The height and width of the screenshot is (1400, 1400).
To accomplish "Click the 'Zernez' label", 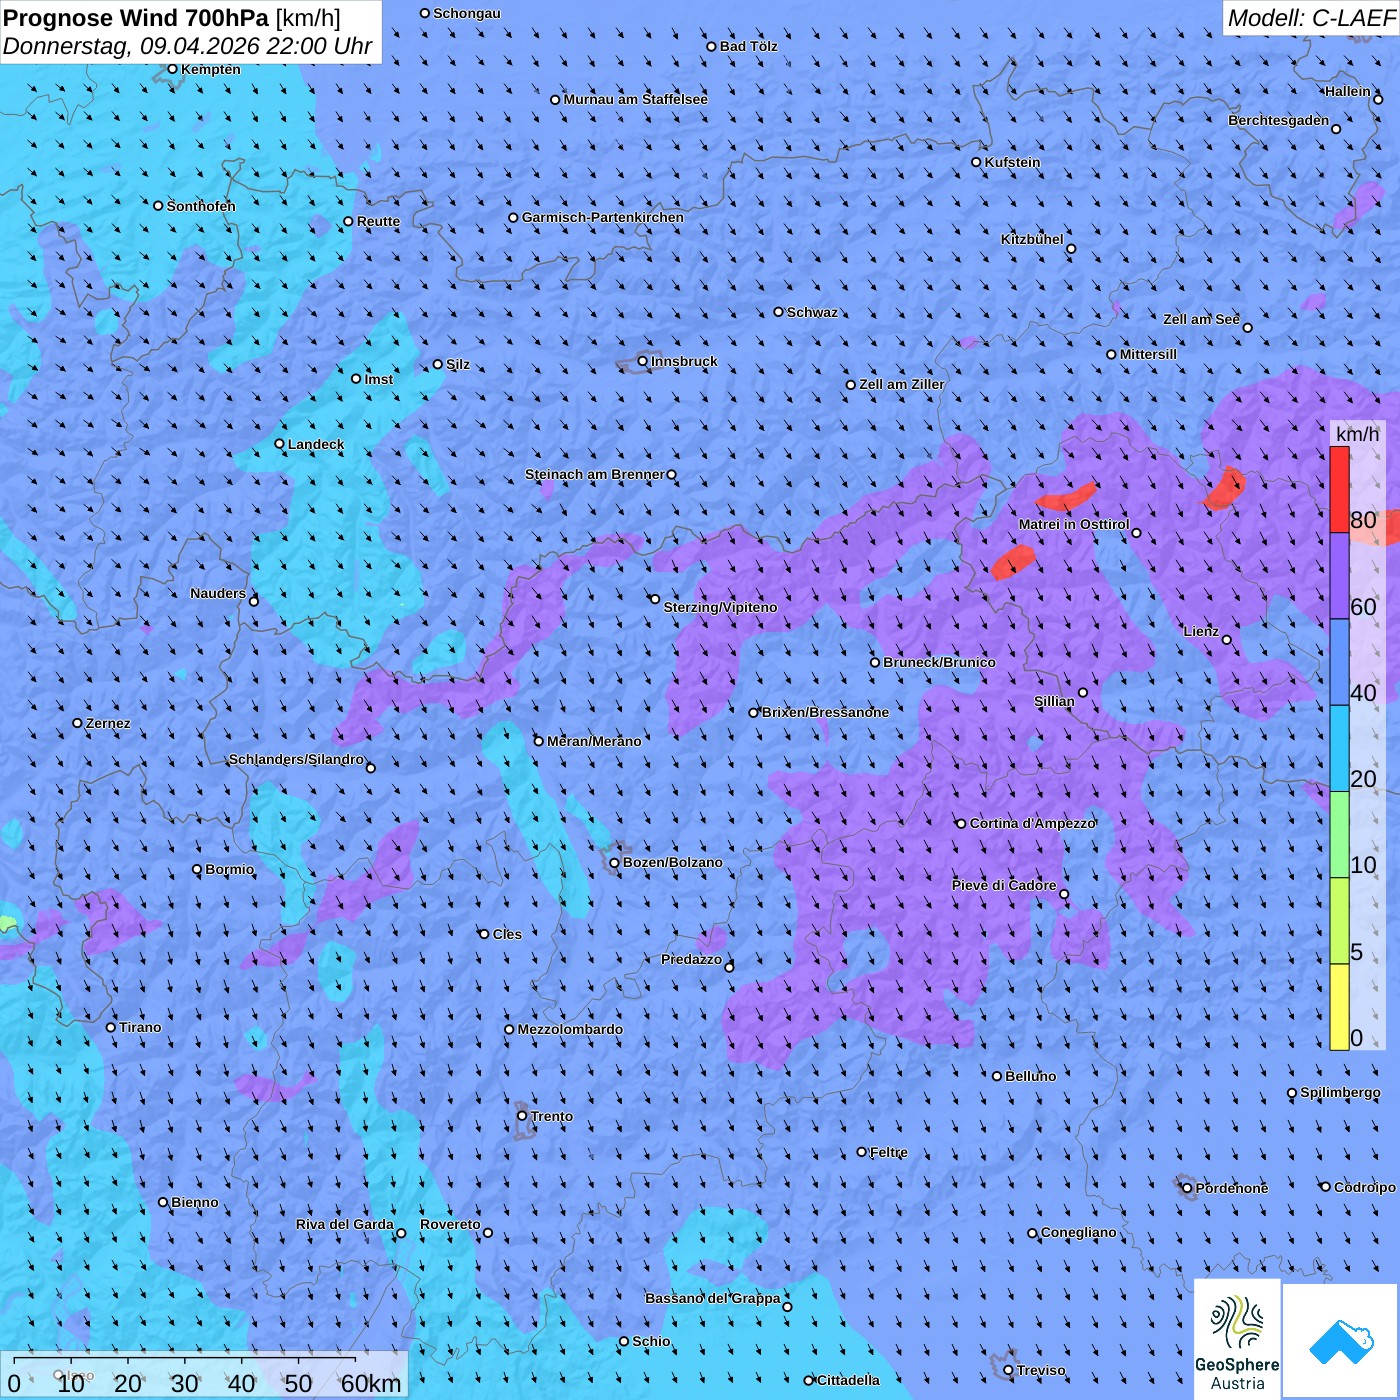I will [x=108, y=723].
